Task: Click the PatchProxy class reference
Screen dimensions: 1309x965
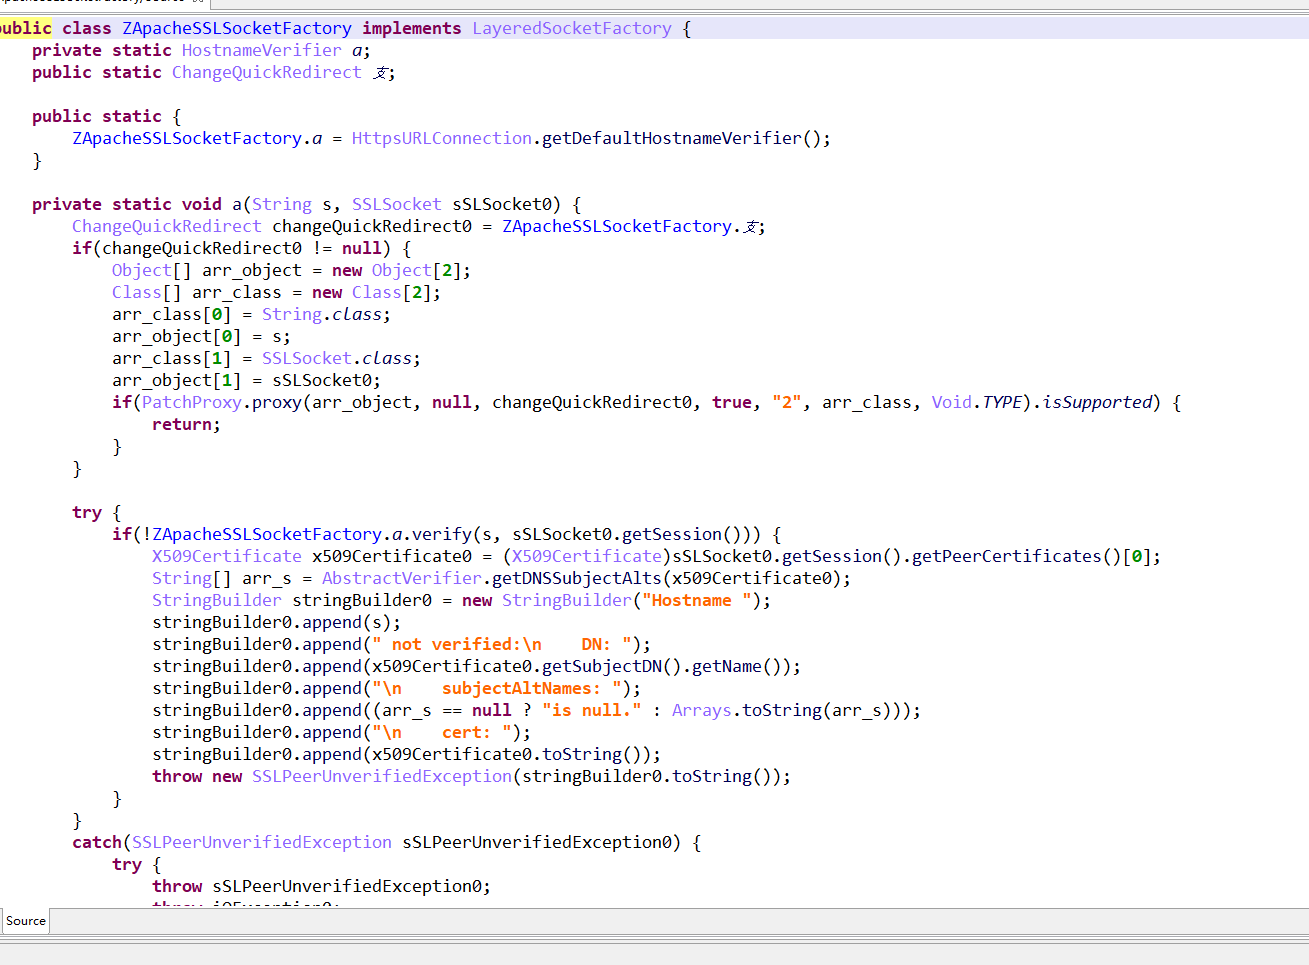Action: (x=191, y=402)
